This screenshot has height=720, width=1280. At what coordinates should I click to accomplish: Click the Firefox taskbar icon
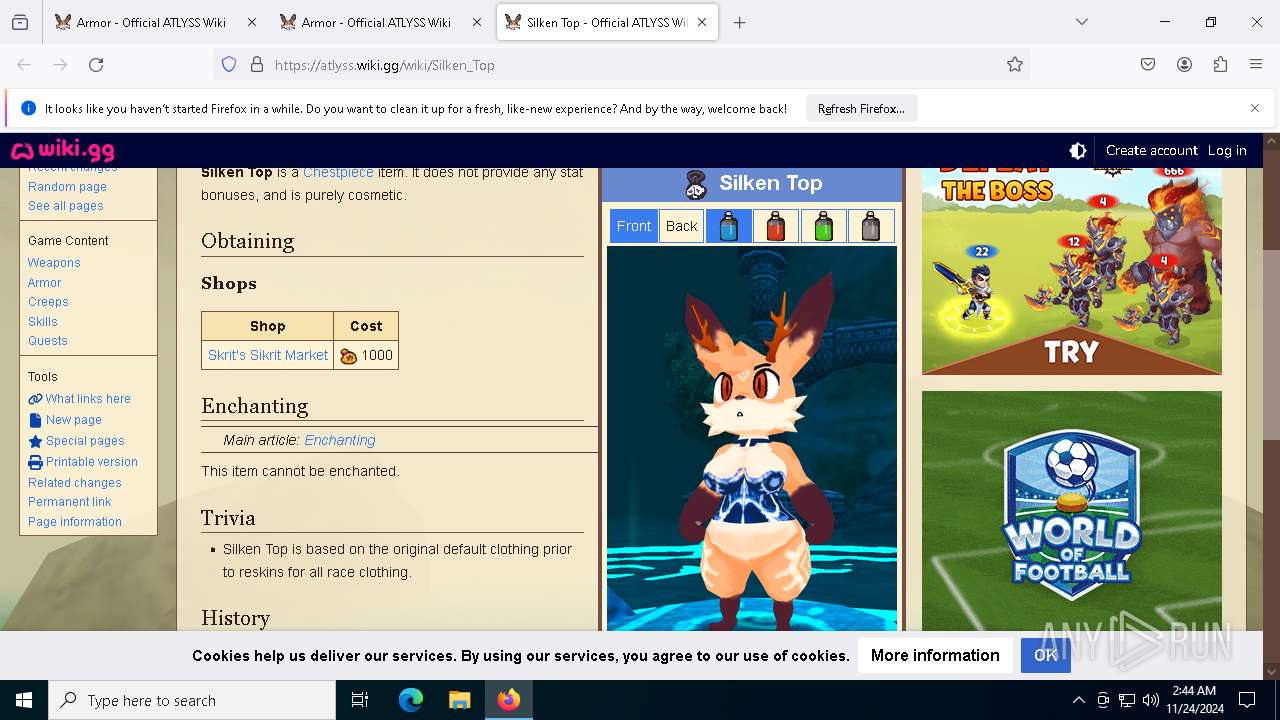(508, 700)
